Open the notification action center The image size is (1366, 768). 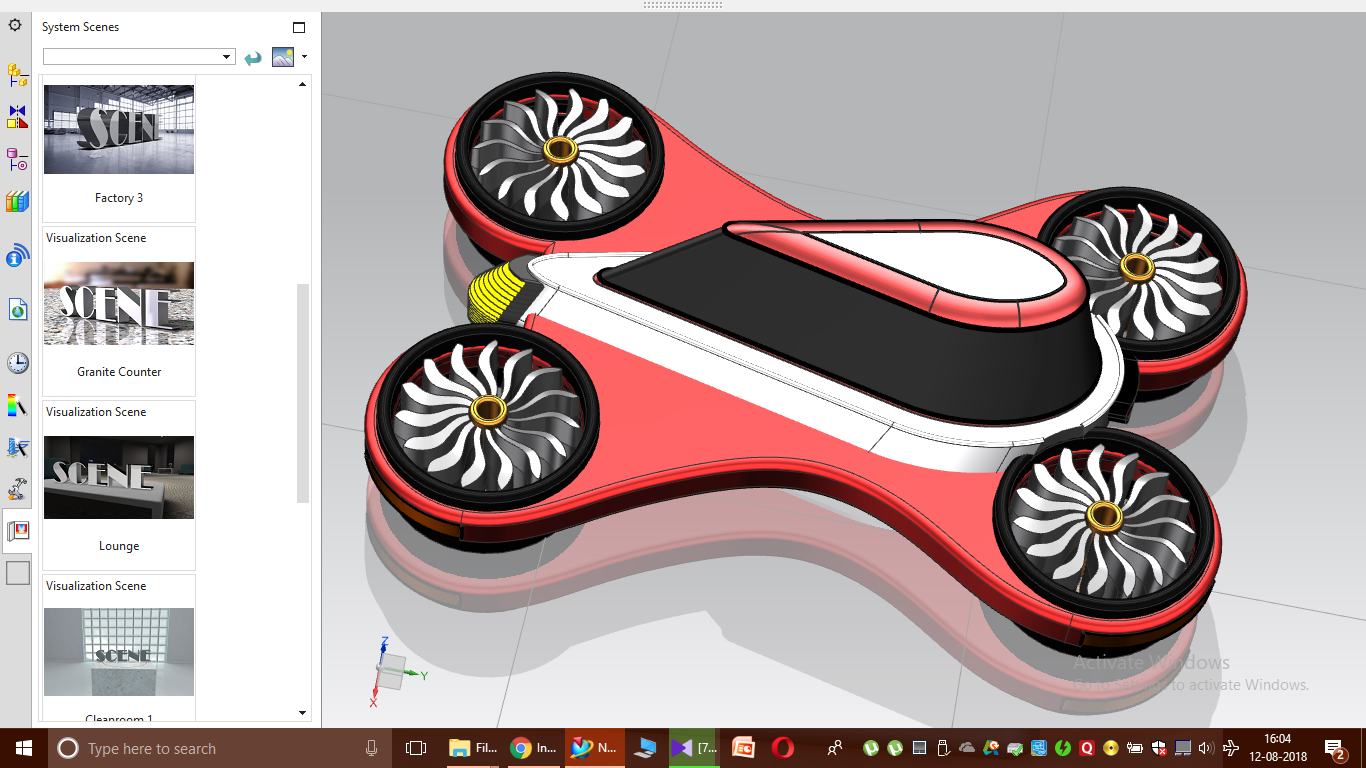click(x=1335, y=749)
